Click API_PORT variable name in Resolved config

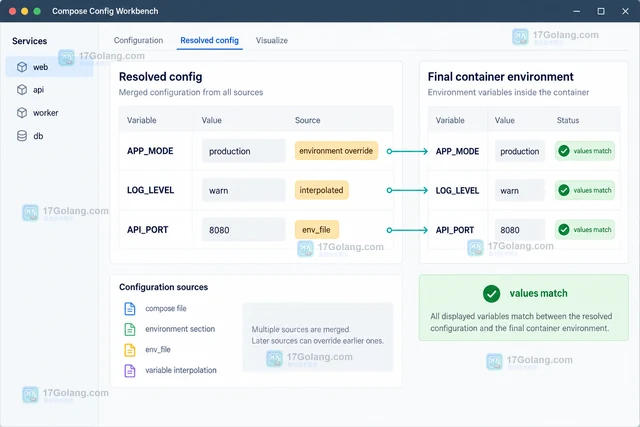coord(148,230)
